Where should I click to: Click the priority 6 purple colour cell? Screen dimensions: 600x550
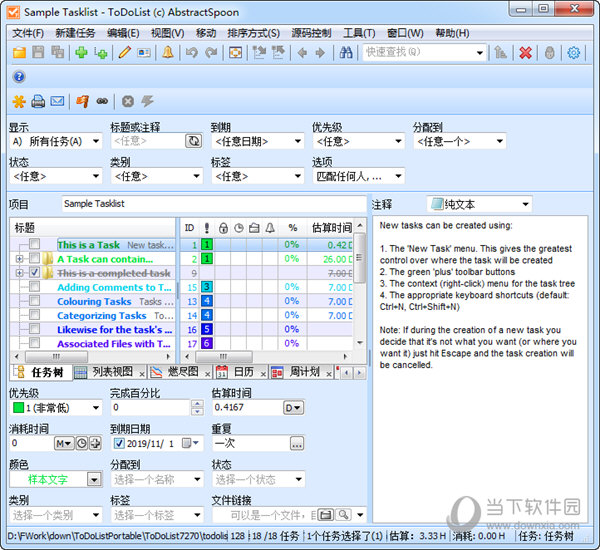click(x=207, y=343)
